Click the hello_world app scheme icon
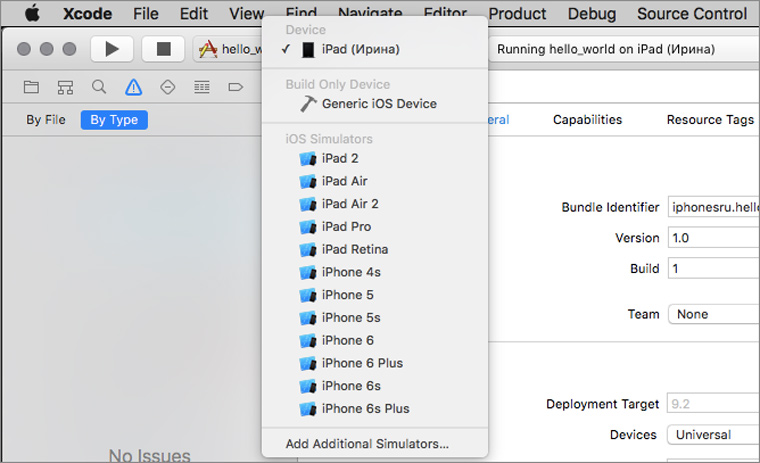Screen dimensions: 760x463 click(208, 49)
